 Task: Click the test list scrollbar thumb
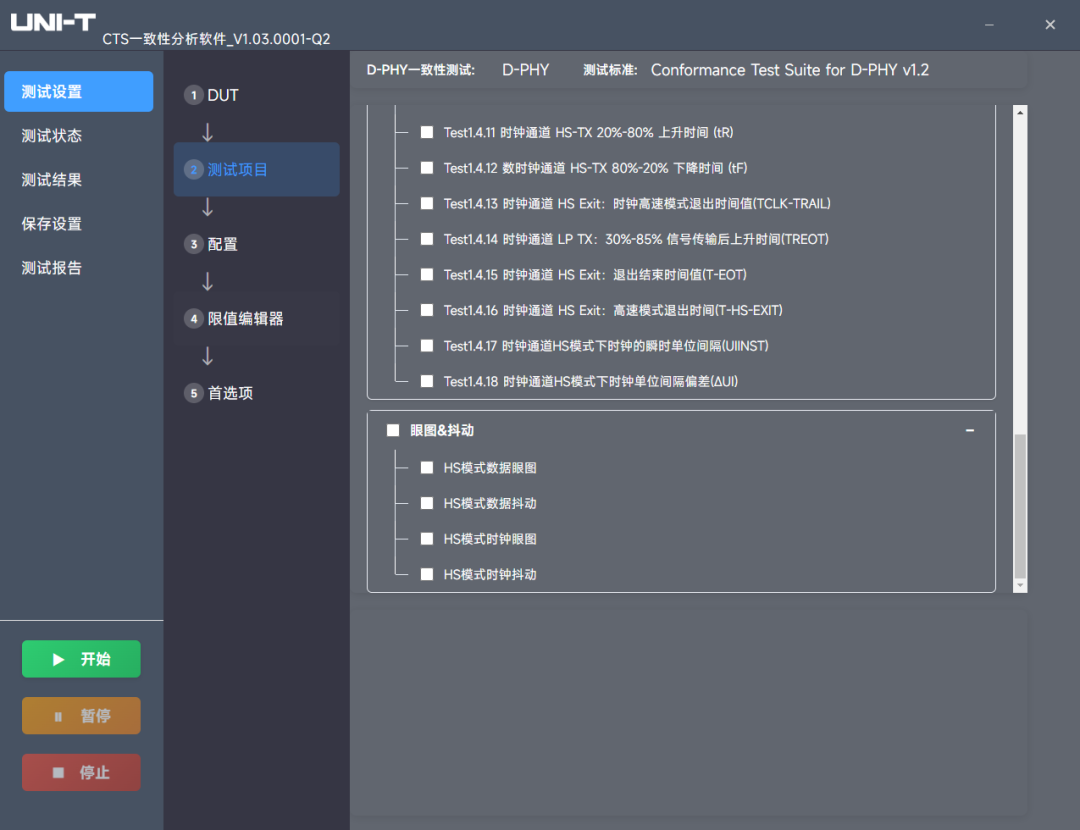(1020, 506)
